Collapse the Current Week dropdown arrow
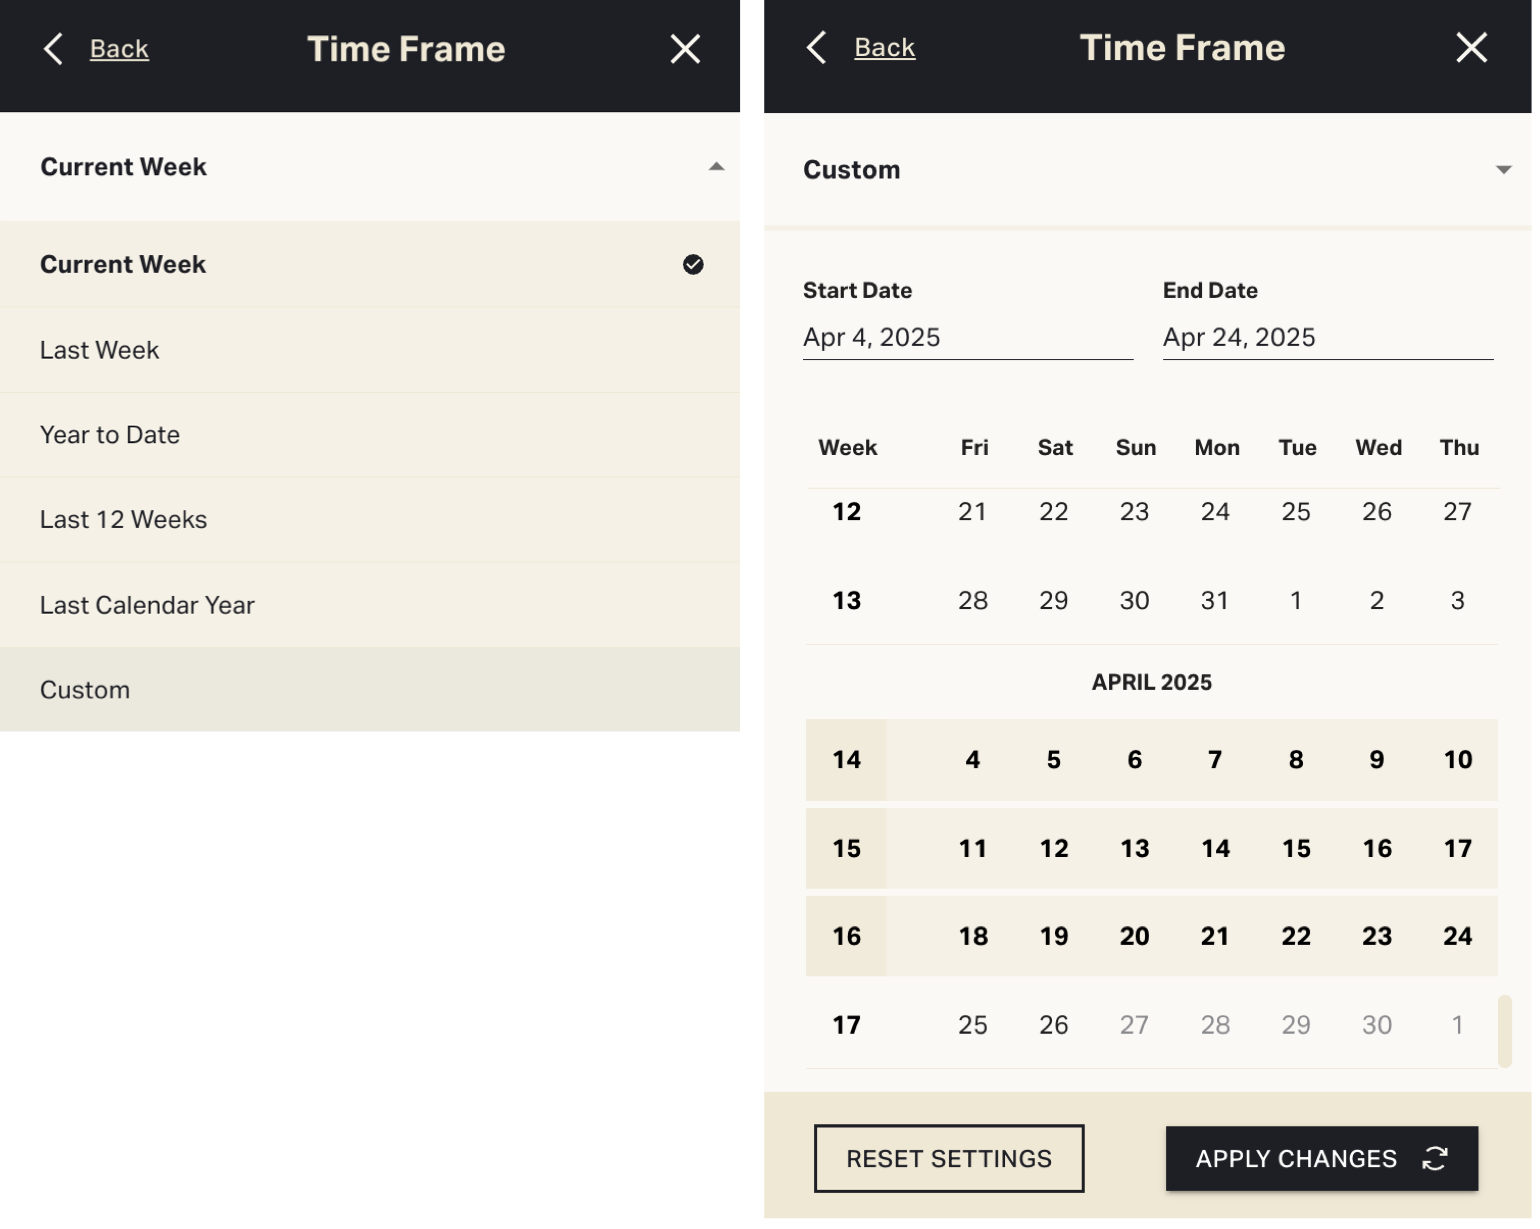Viewport: 1540px width, 1229px height. (716, 167)
